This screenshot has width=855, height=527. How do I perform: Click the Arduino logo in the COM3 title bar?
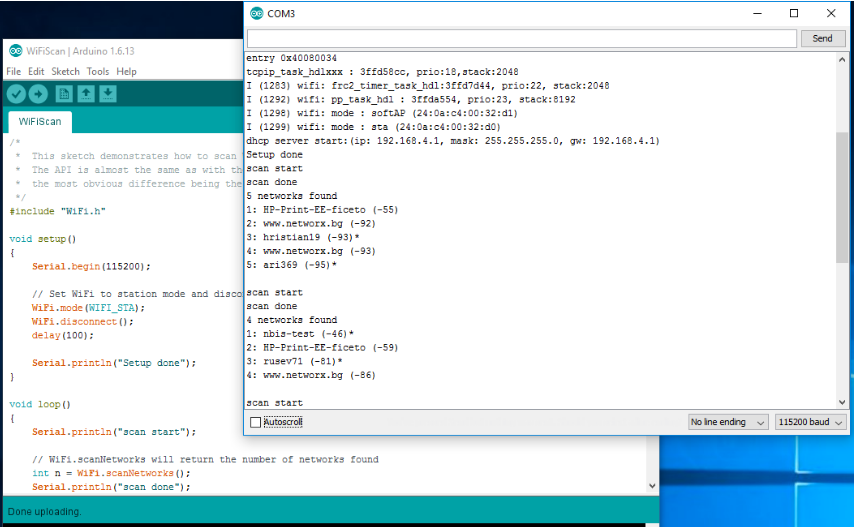point(256,14)
